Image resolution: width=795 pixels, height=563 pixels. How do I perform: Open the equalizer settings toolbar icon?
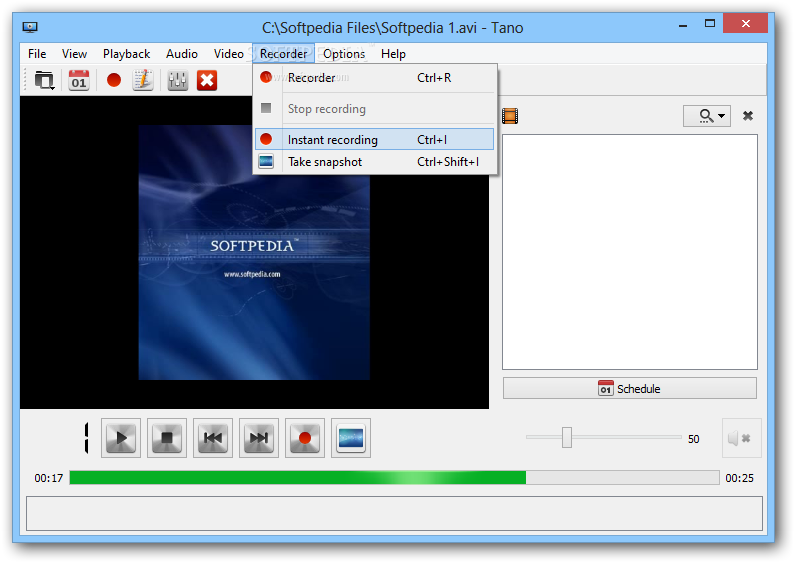click(x=177, y=80)
